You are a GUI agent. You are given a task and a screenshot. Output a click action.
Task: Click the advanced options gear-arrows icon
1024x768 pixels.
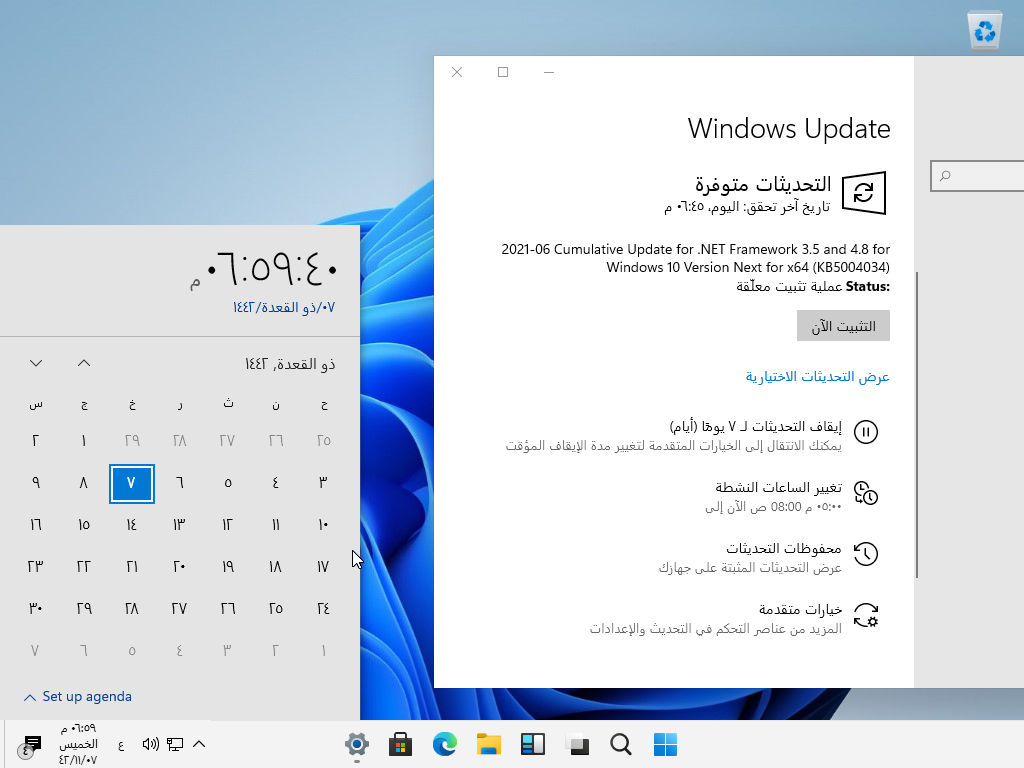pyautogui.click(x=866, y=615)
